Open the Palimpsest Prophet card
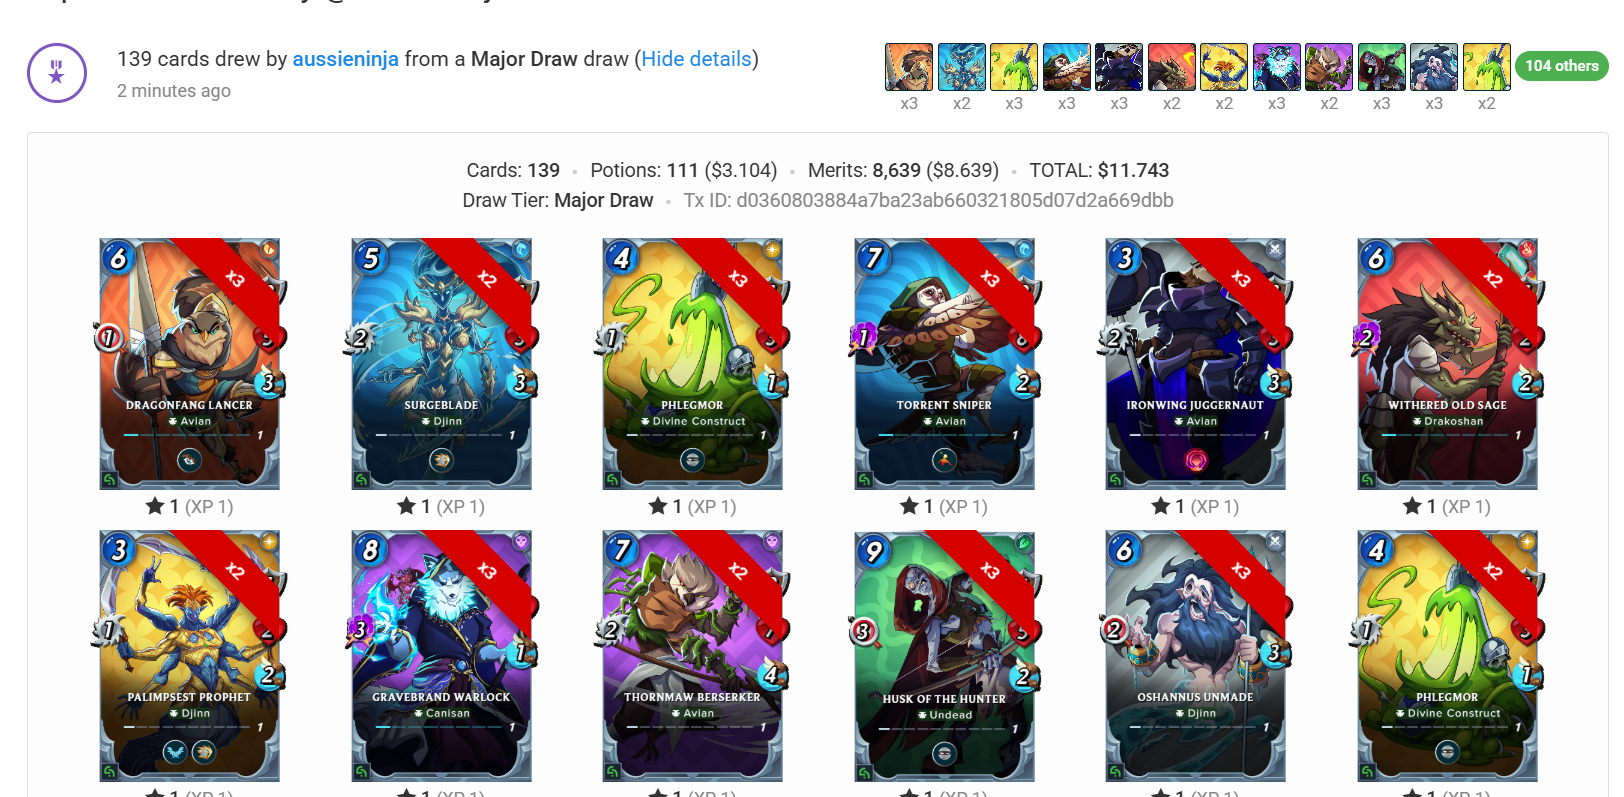This screenshot has height=797, width=1624. point(190,656)
